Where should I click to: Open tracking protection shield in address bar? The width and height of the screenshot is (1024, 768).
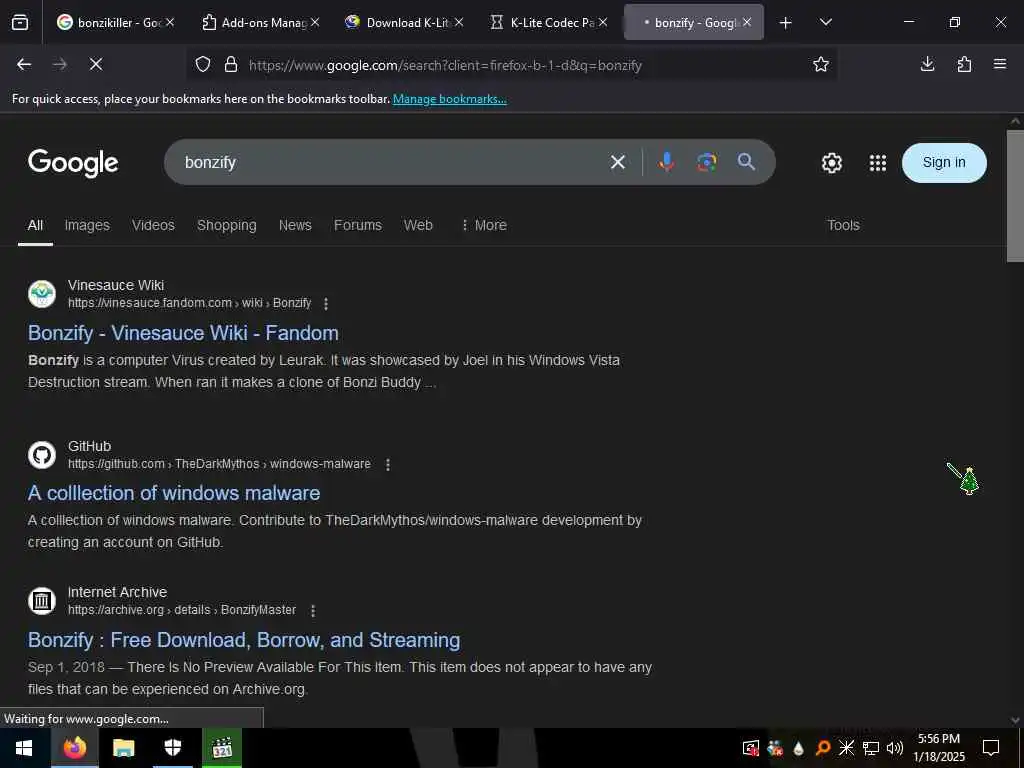203,64
